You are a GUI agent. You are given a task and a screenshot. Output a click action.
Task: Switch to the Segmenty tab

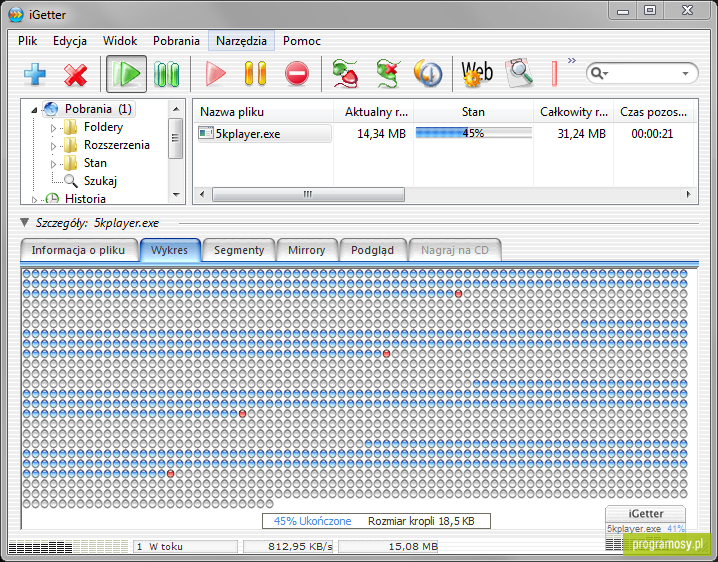coord(239,250)
